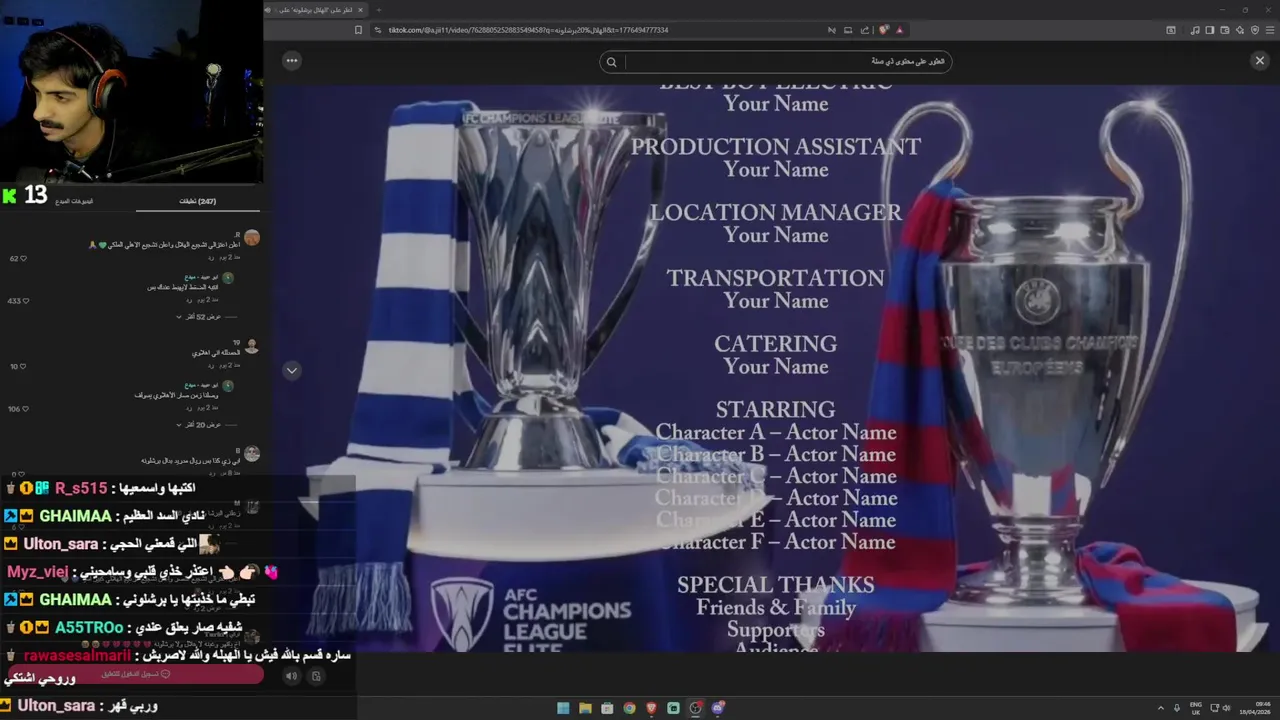Close the TikTok video viewer
Viewport: 1280px width, 720px height.
1259,61
